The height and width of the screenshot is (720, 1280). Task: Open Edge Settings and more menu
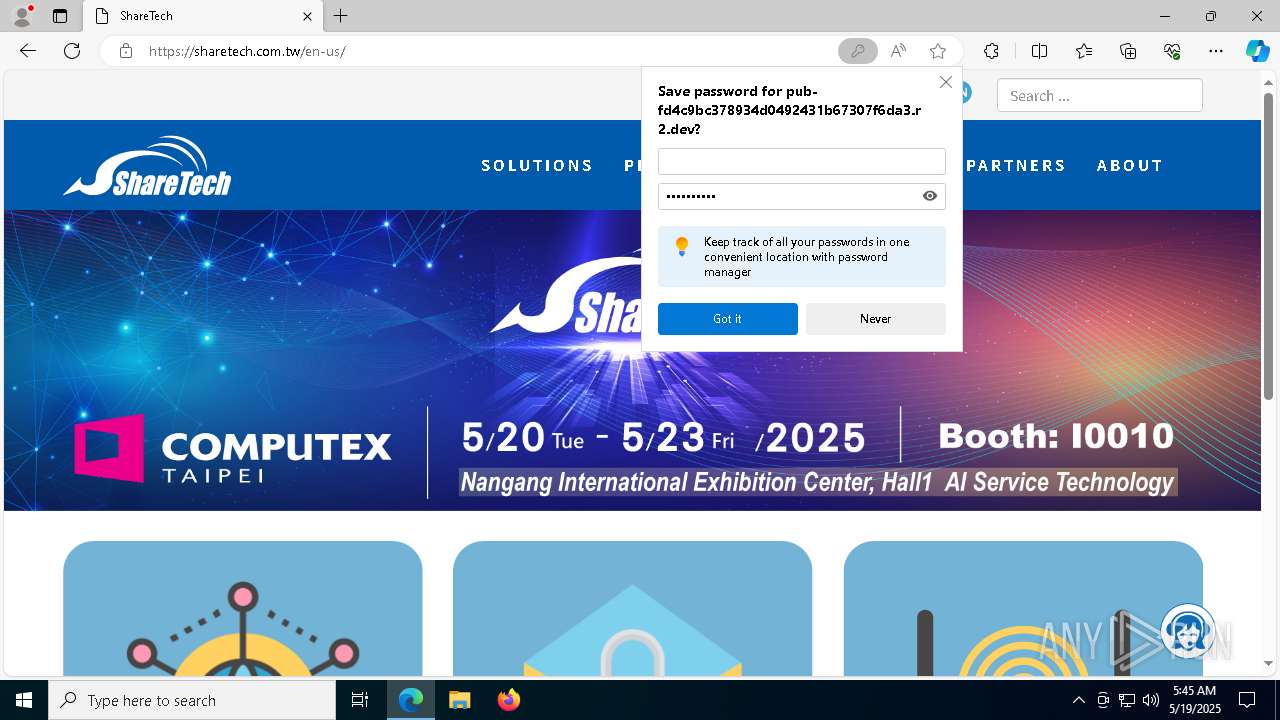(x=1216, y=51)
